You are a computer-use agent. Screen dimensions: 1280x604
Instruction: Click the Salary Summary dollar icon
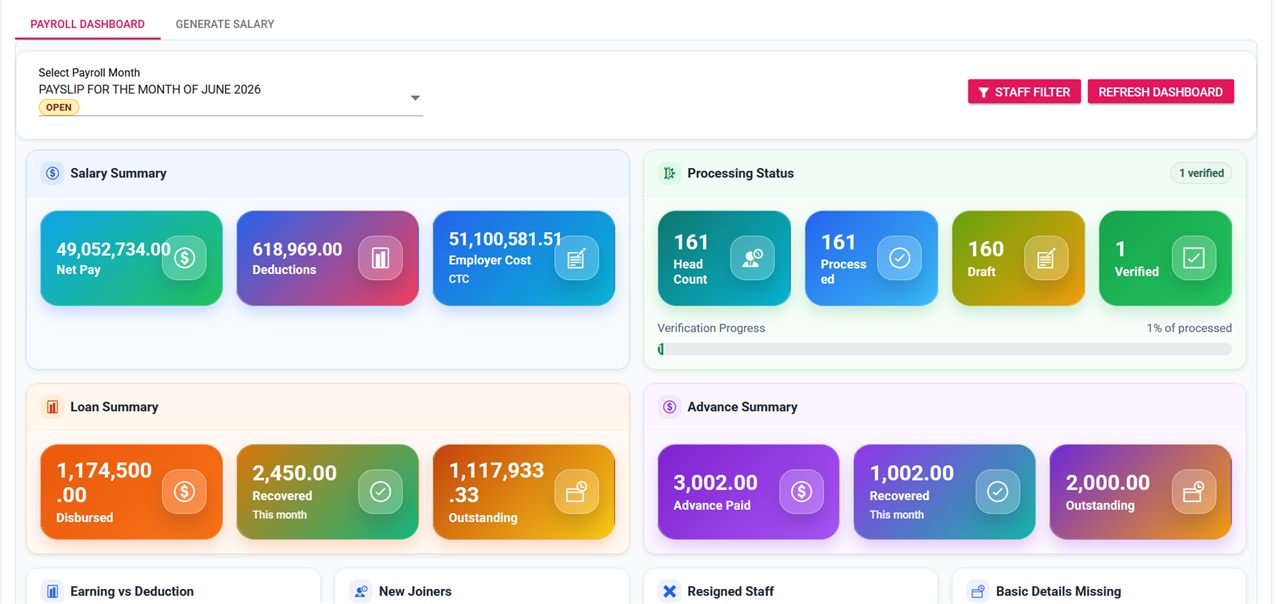pos(52,173)
